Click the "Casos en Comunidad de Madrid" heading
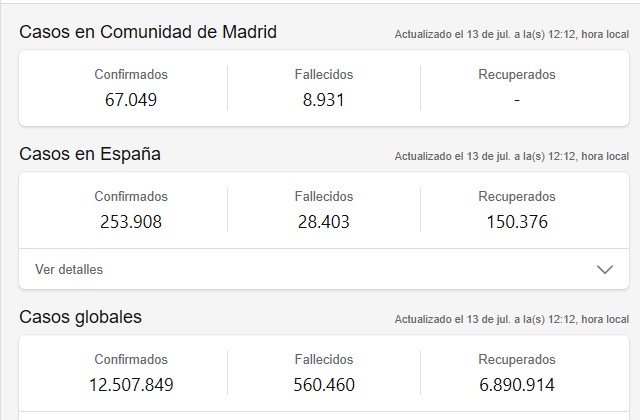 [148, 32]
